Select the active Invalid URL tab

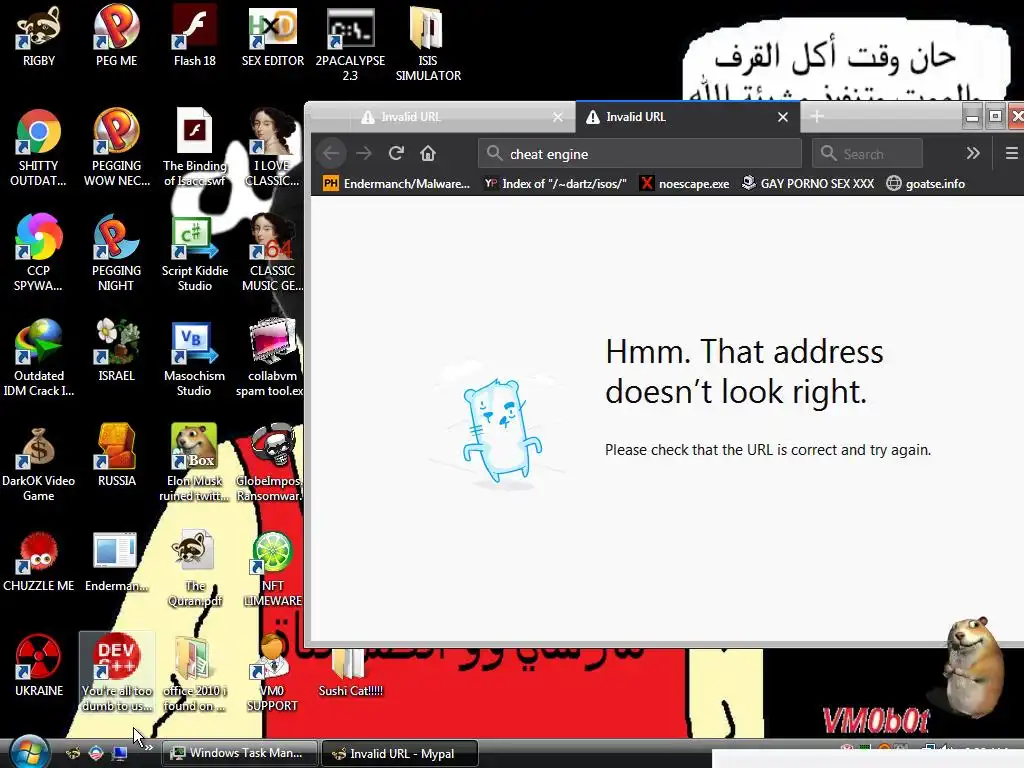click(x=686, y=117)
